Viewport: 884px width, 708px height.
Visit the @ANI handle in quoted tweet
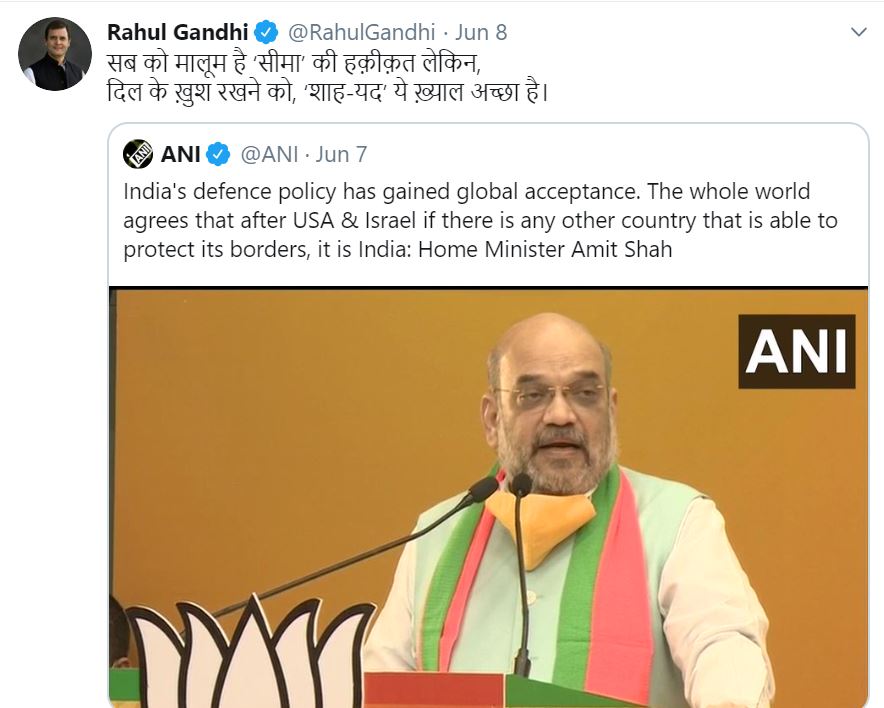(269, 154)
